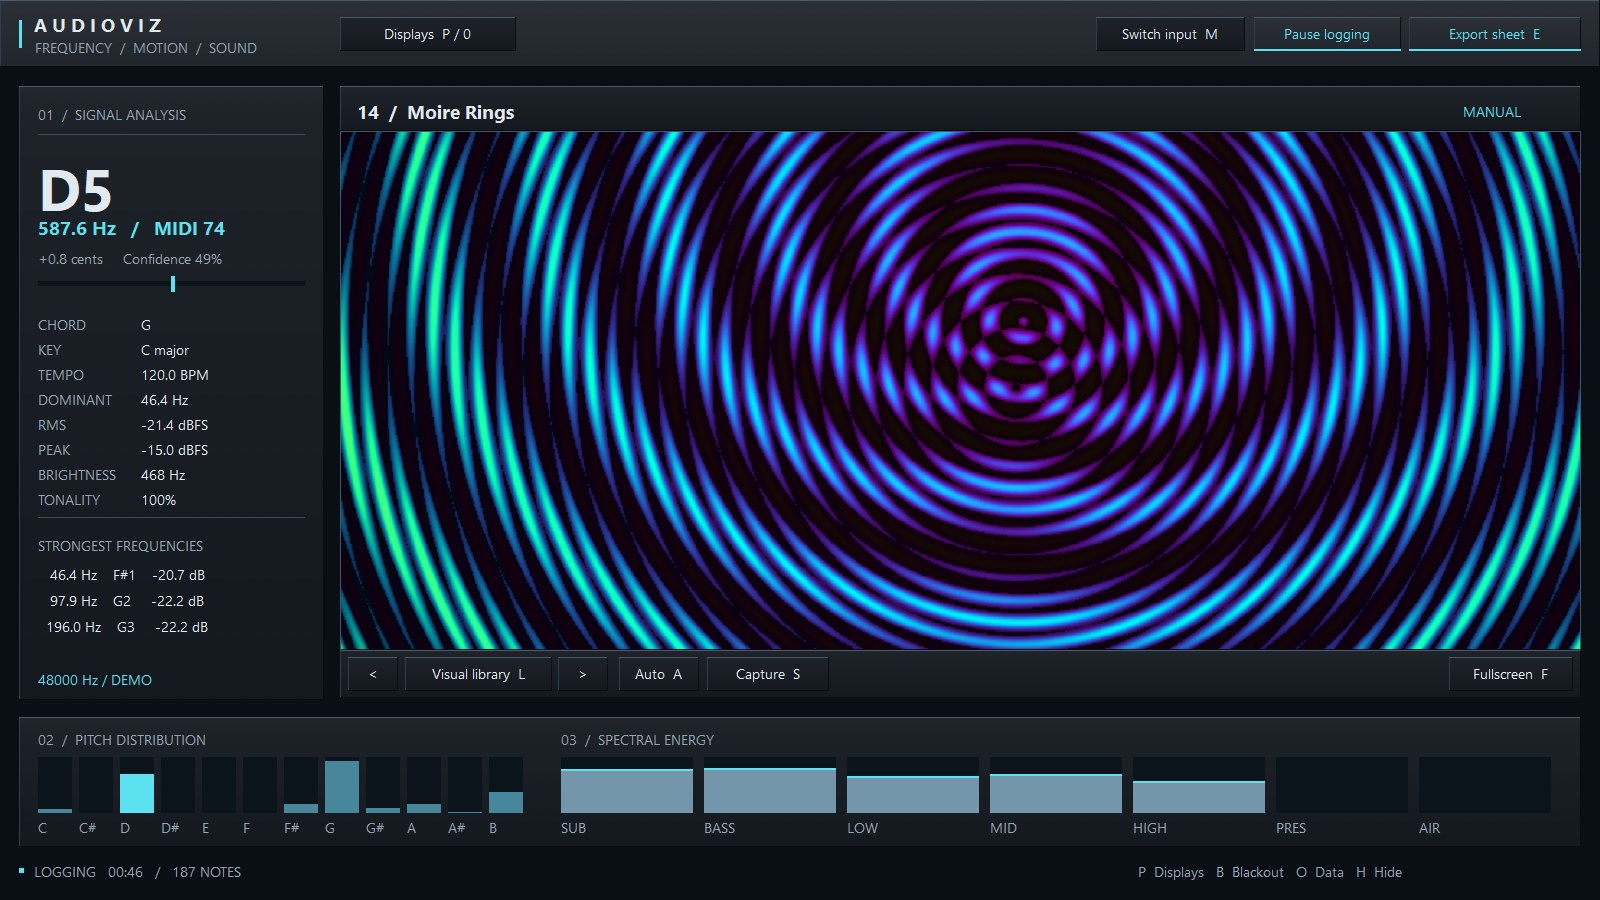Image resolution: width=1600 pixels, height=900 pixels.
Task: Click the D5 detected note readout
Action: pos(76,190)
